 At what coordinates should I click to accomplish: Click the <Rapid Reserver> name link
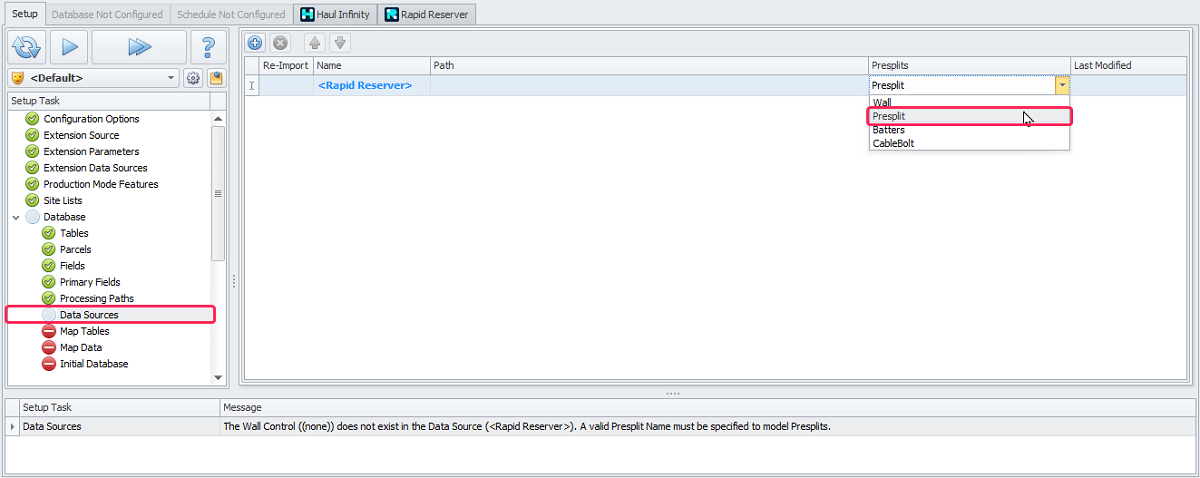(365, 86)
